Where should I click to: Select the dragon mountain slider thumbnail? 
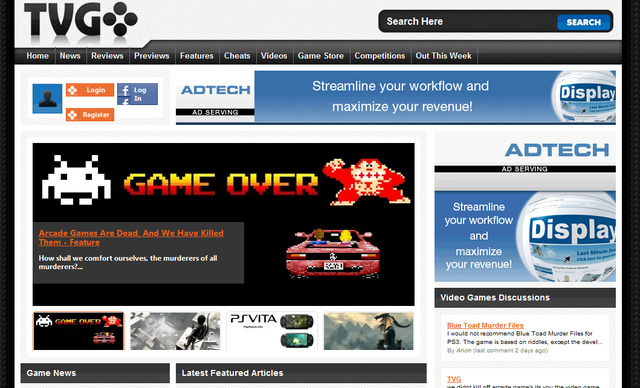[x=369, y=331]
